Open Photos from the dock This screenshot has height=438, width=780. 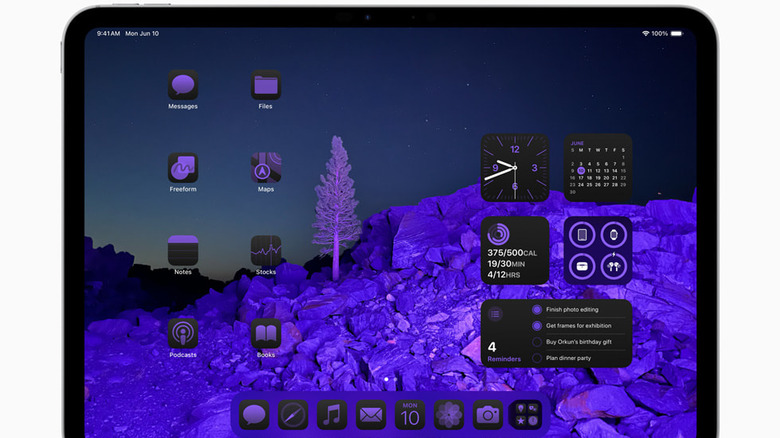[449, 414]
